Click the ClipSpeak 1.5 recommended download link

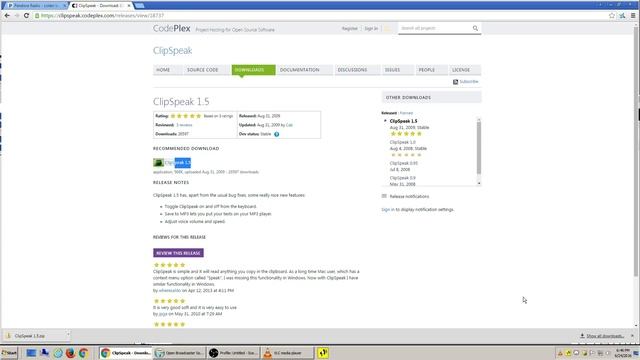tap(178, 163)
